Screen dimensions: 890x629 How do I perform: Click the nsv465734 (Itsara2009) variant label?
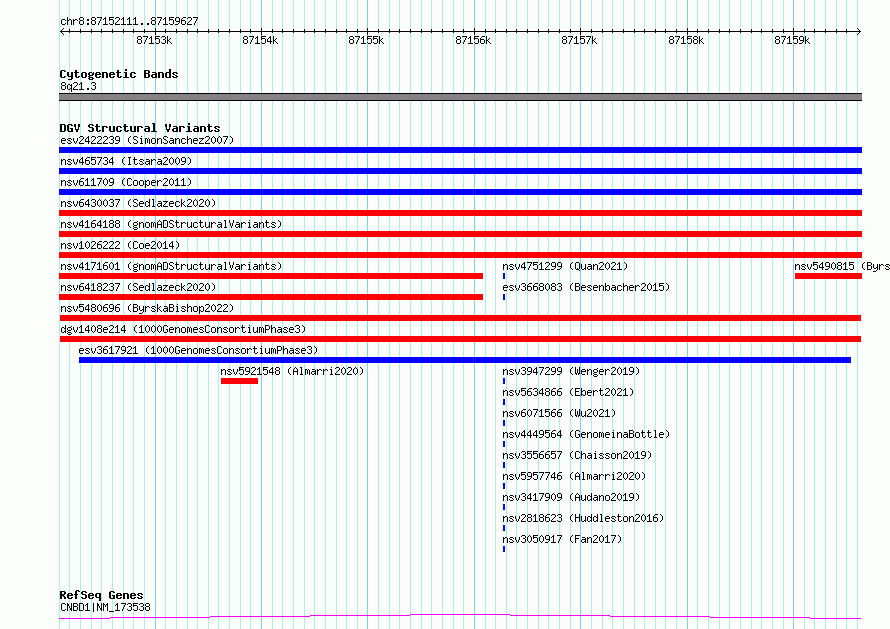(x=126, y=161)
